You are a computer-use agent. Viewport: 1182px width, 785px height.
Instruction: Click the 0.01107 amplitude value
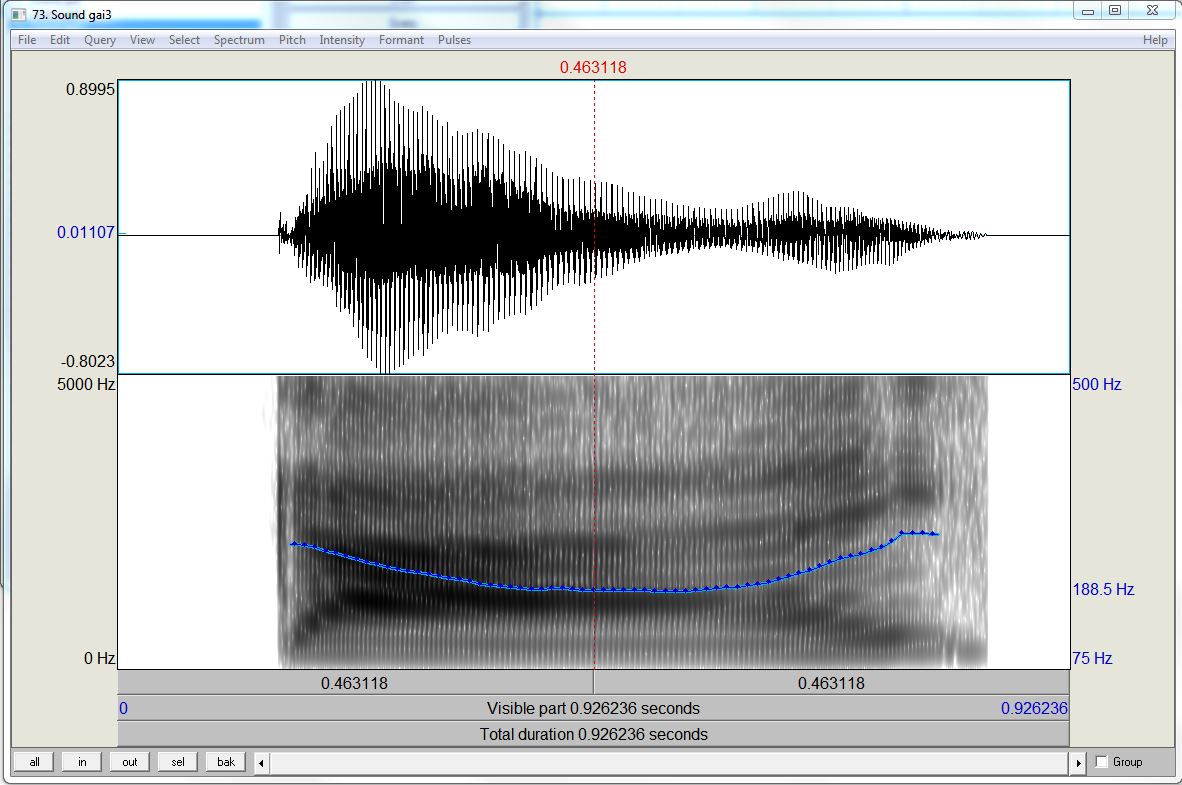86,232
